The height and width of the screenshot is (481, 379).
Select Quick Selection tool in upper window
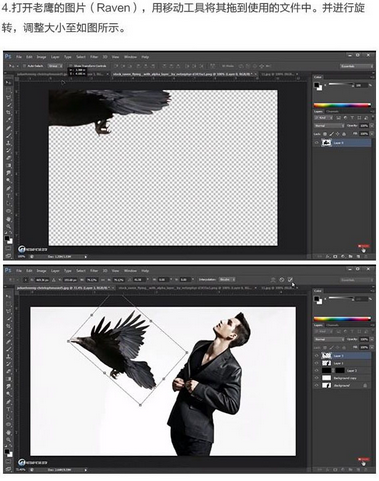pyautogui.click(x=9, y=105)
